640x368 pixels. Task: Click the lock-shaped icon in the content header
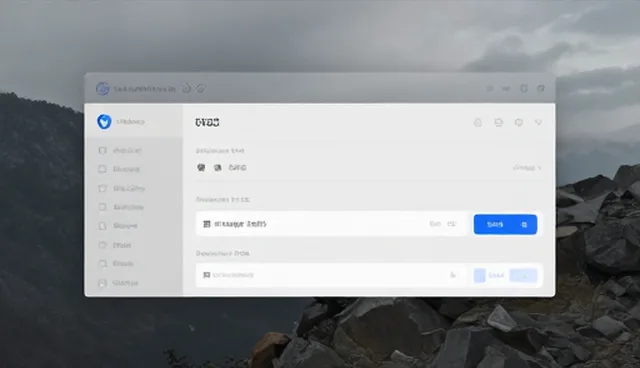coord(478,122)
